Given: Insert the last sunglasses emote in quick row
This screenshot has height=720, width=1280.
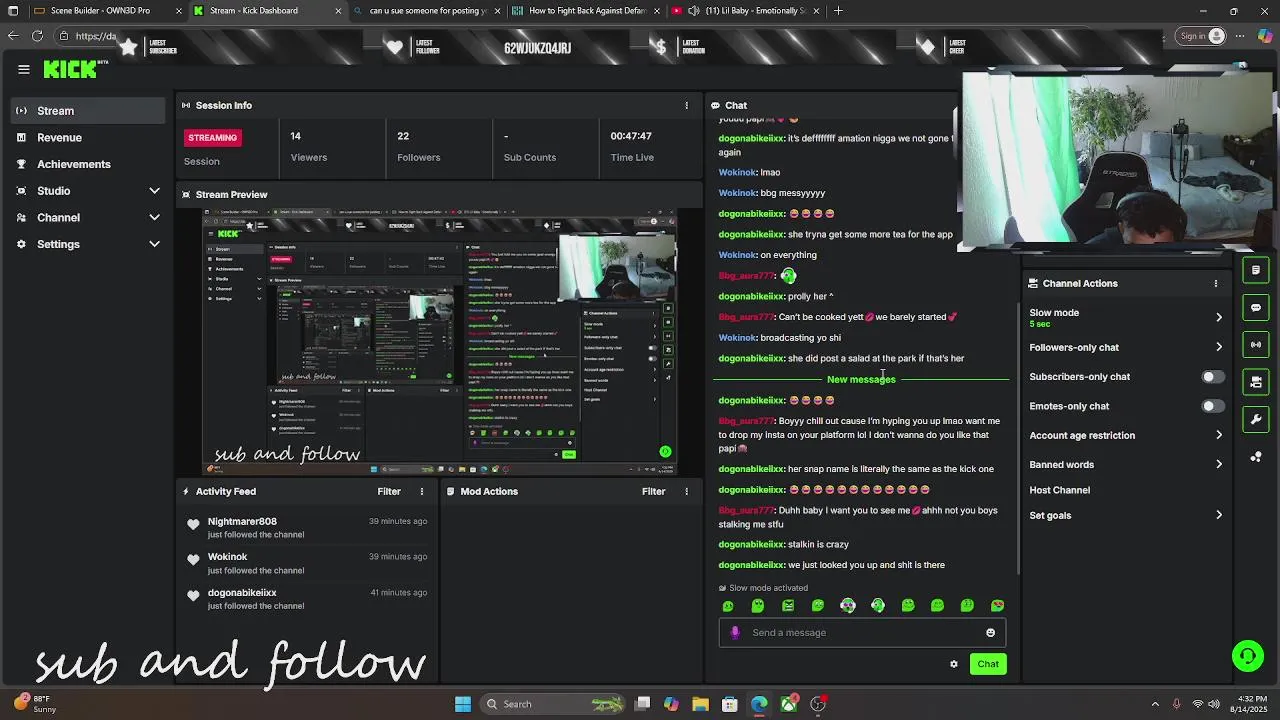Looking at the screenshot, I should point(997,605).
